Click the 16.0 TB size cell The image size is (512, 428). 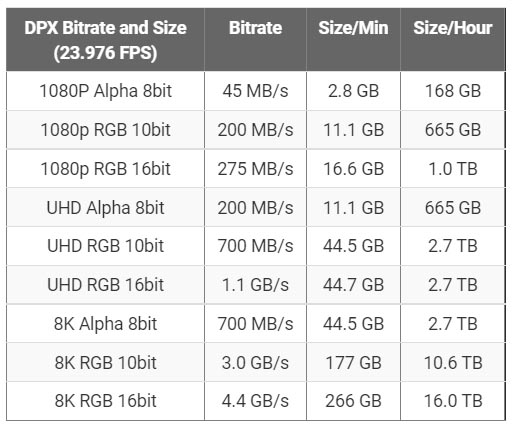pyautogui.click(x=453, y=401)
